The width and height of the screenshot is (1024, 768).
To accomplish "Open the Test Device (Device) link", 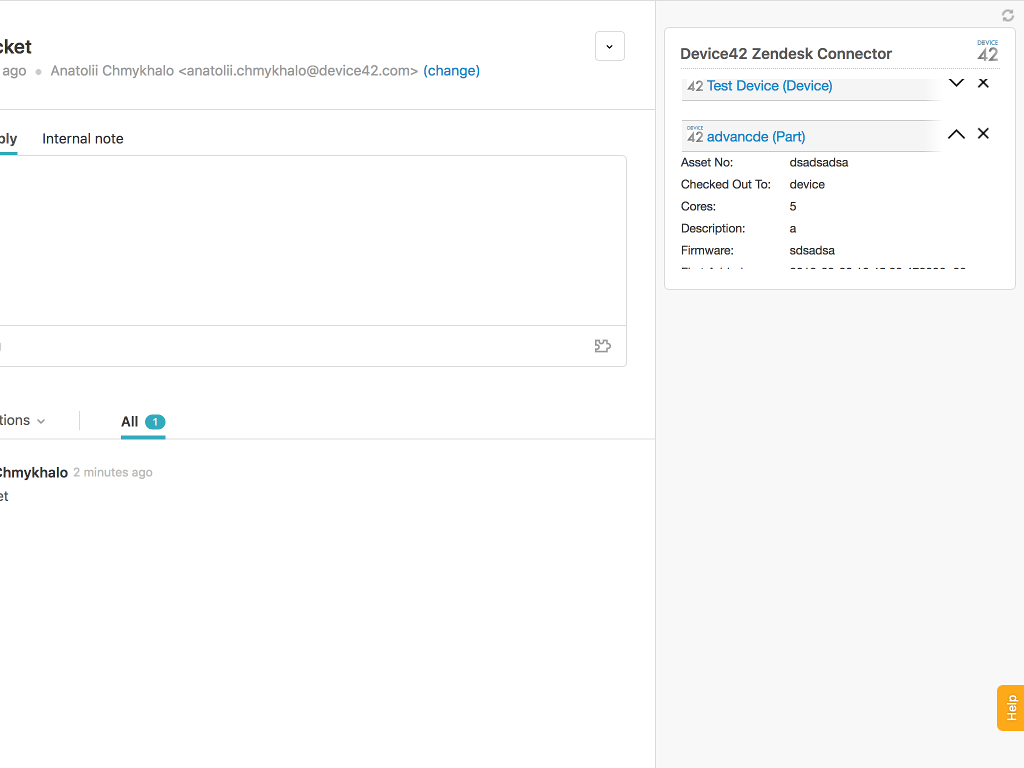I will click(x=769, y=86).
